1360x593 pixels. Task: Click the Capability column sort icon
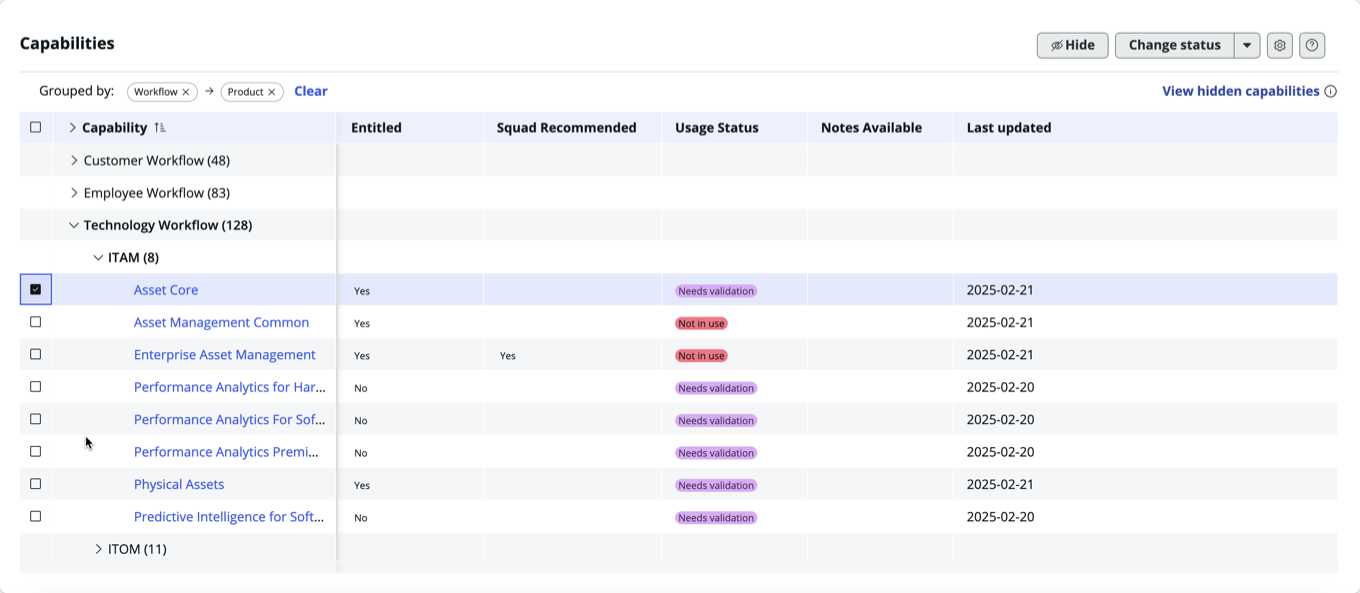(x=160, y=128)
